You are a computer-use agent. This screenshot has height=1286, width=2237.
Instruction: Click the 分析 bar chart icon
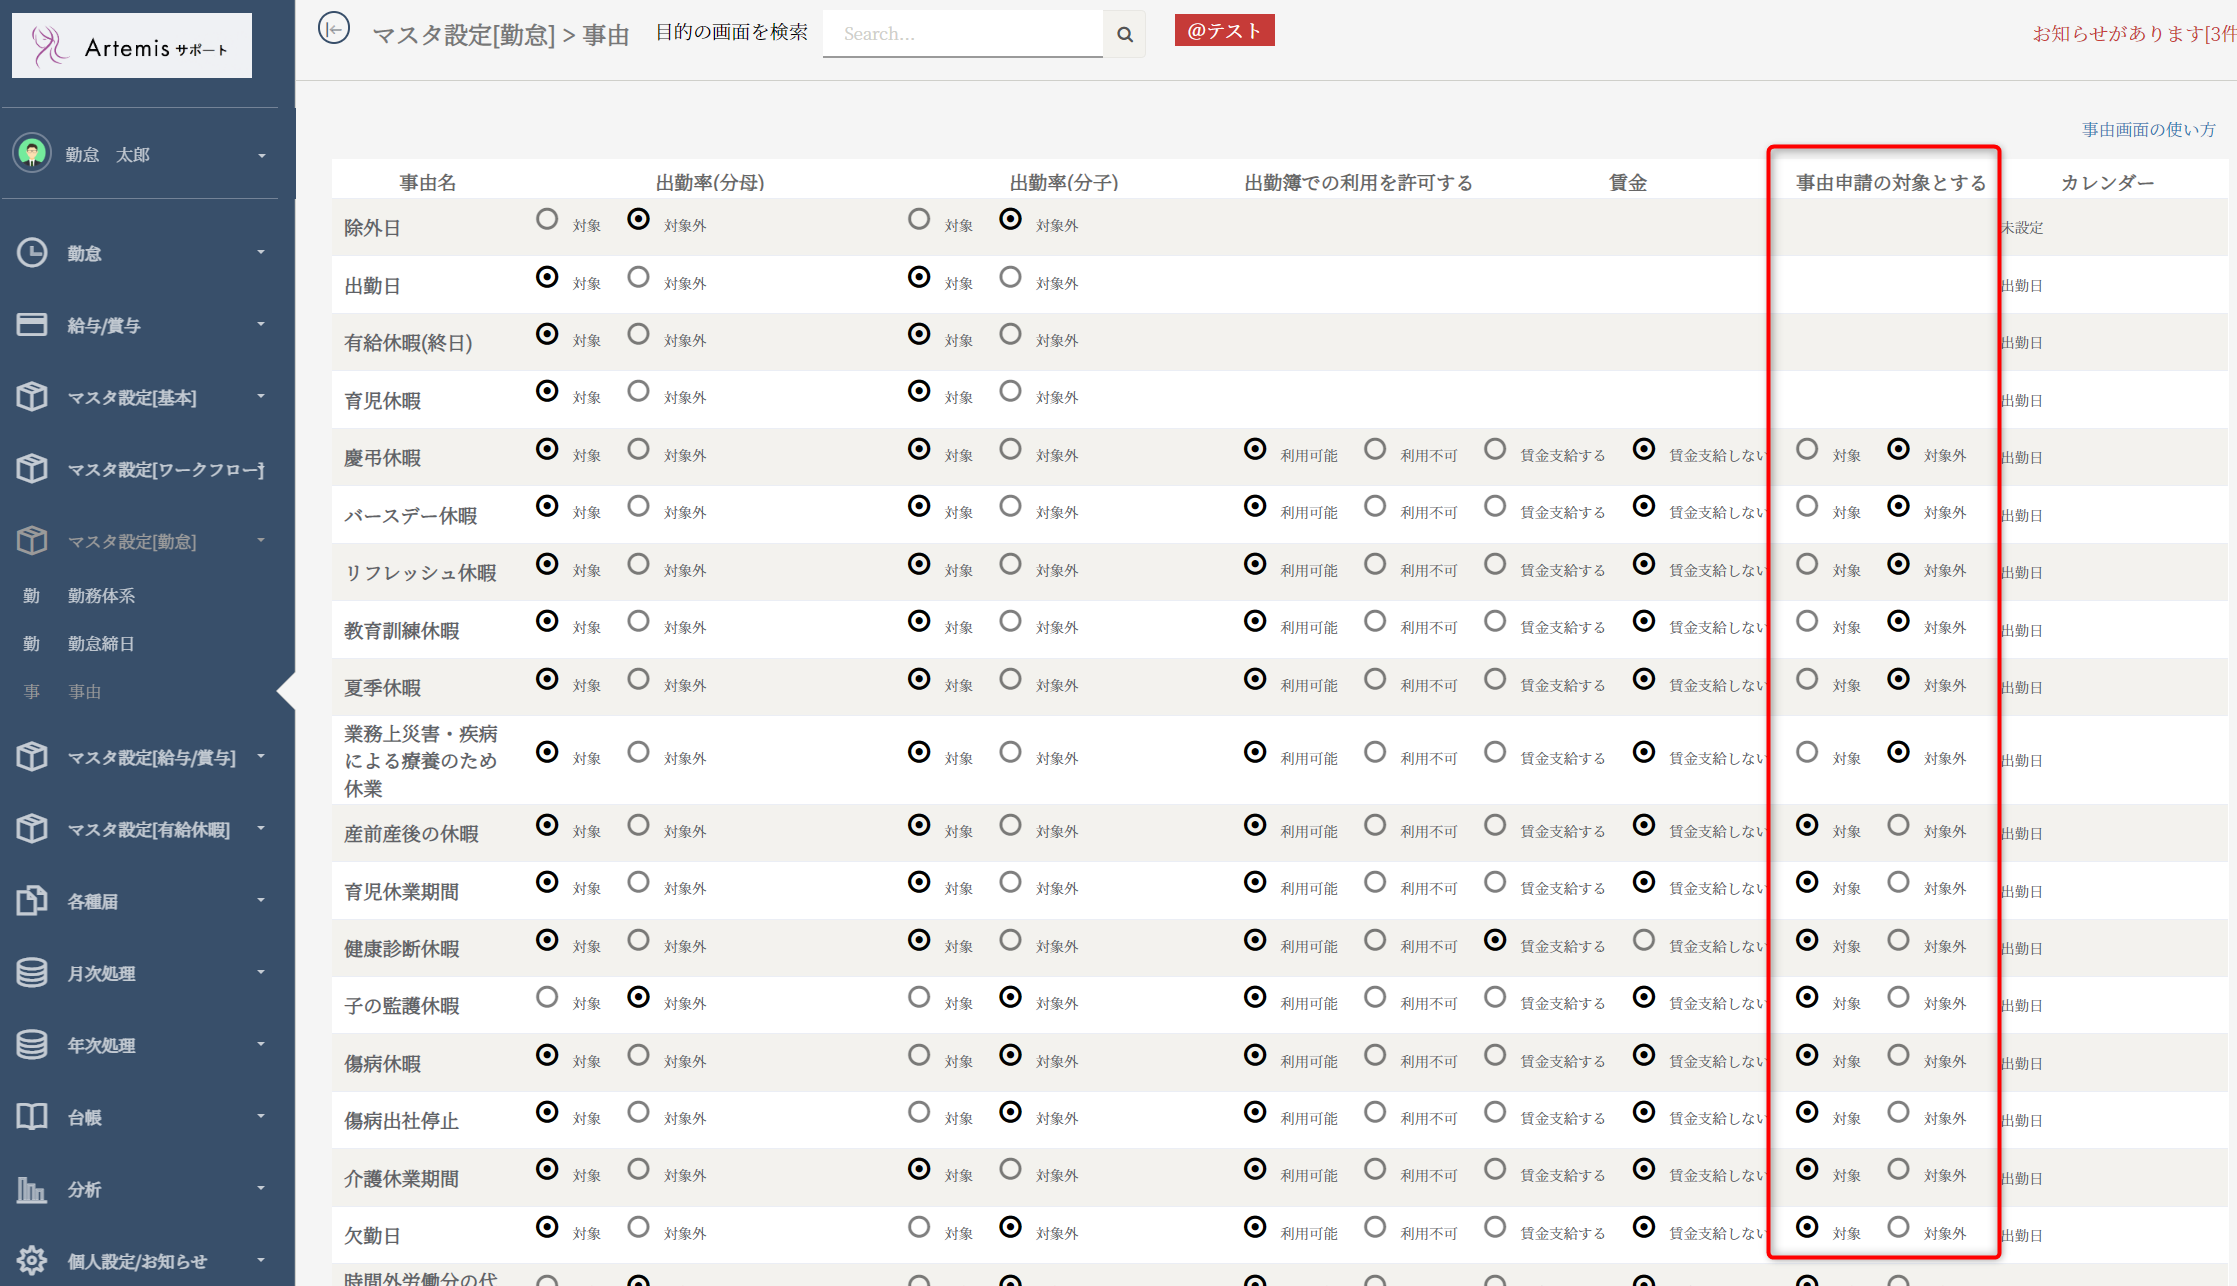32,1189
